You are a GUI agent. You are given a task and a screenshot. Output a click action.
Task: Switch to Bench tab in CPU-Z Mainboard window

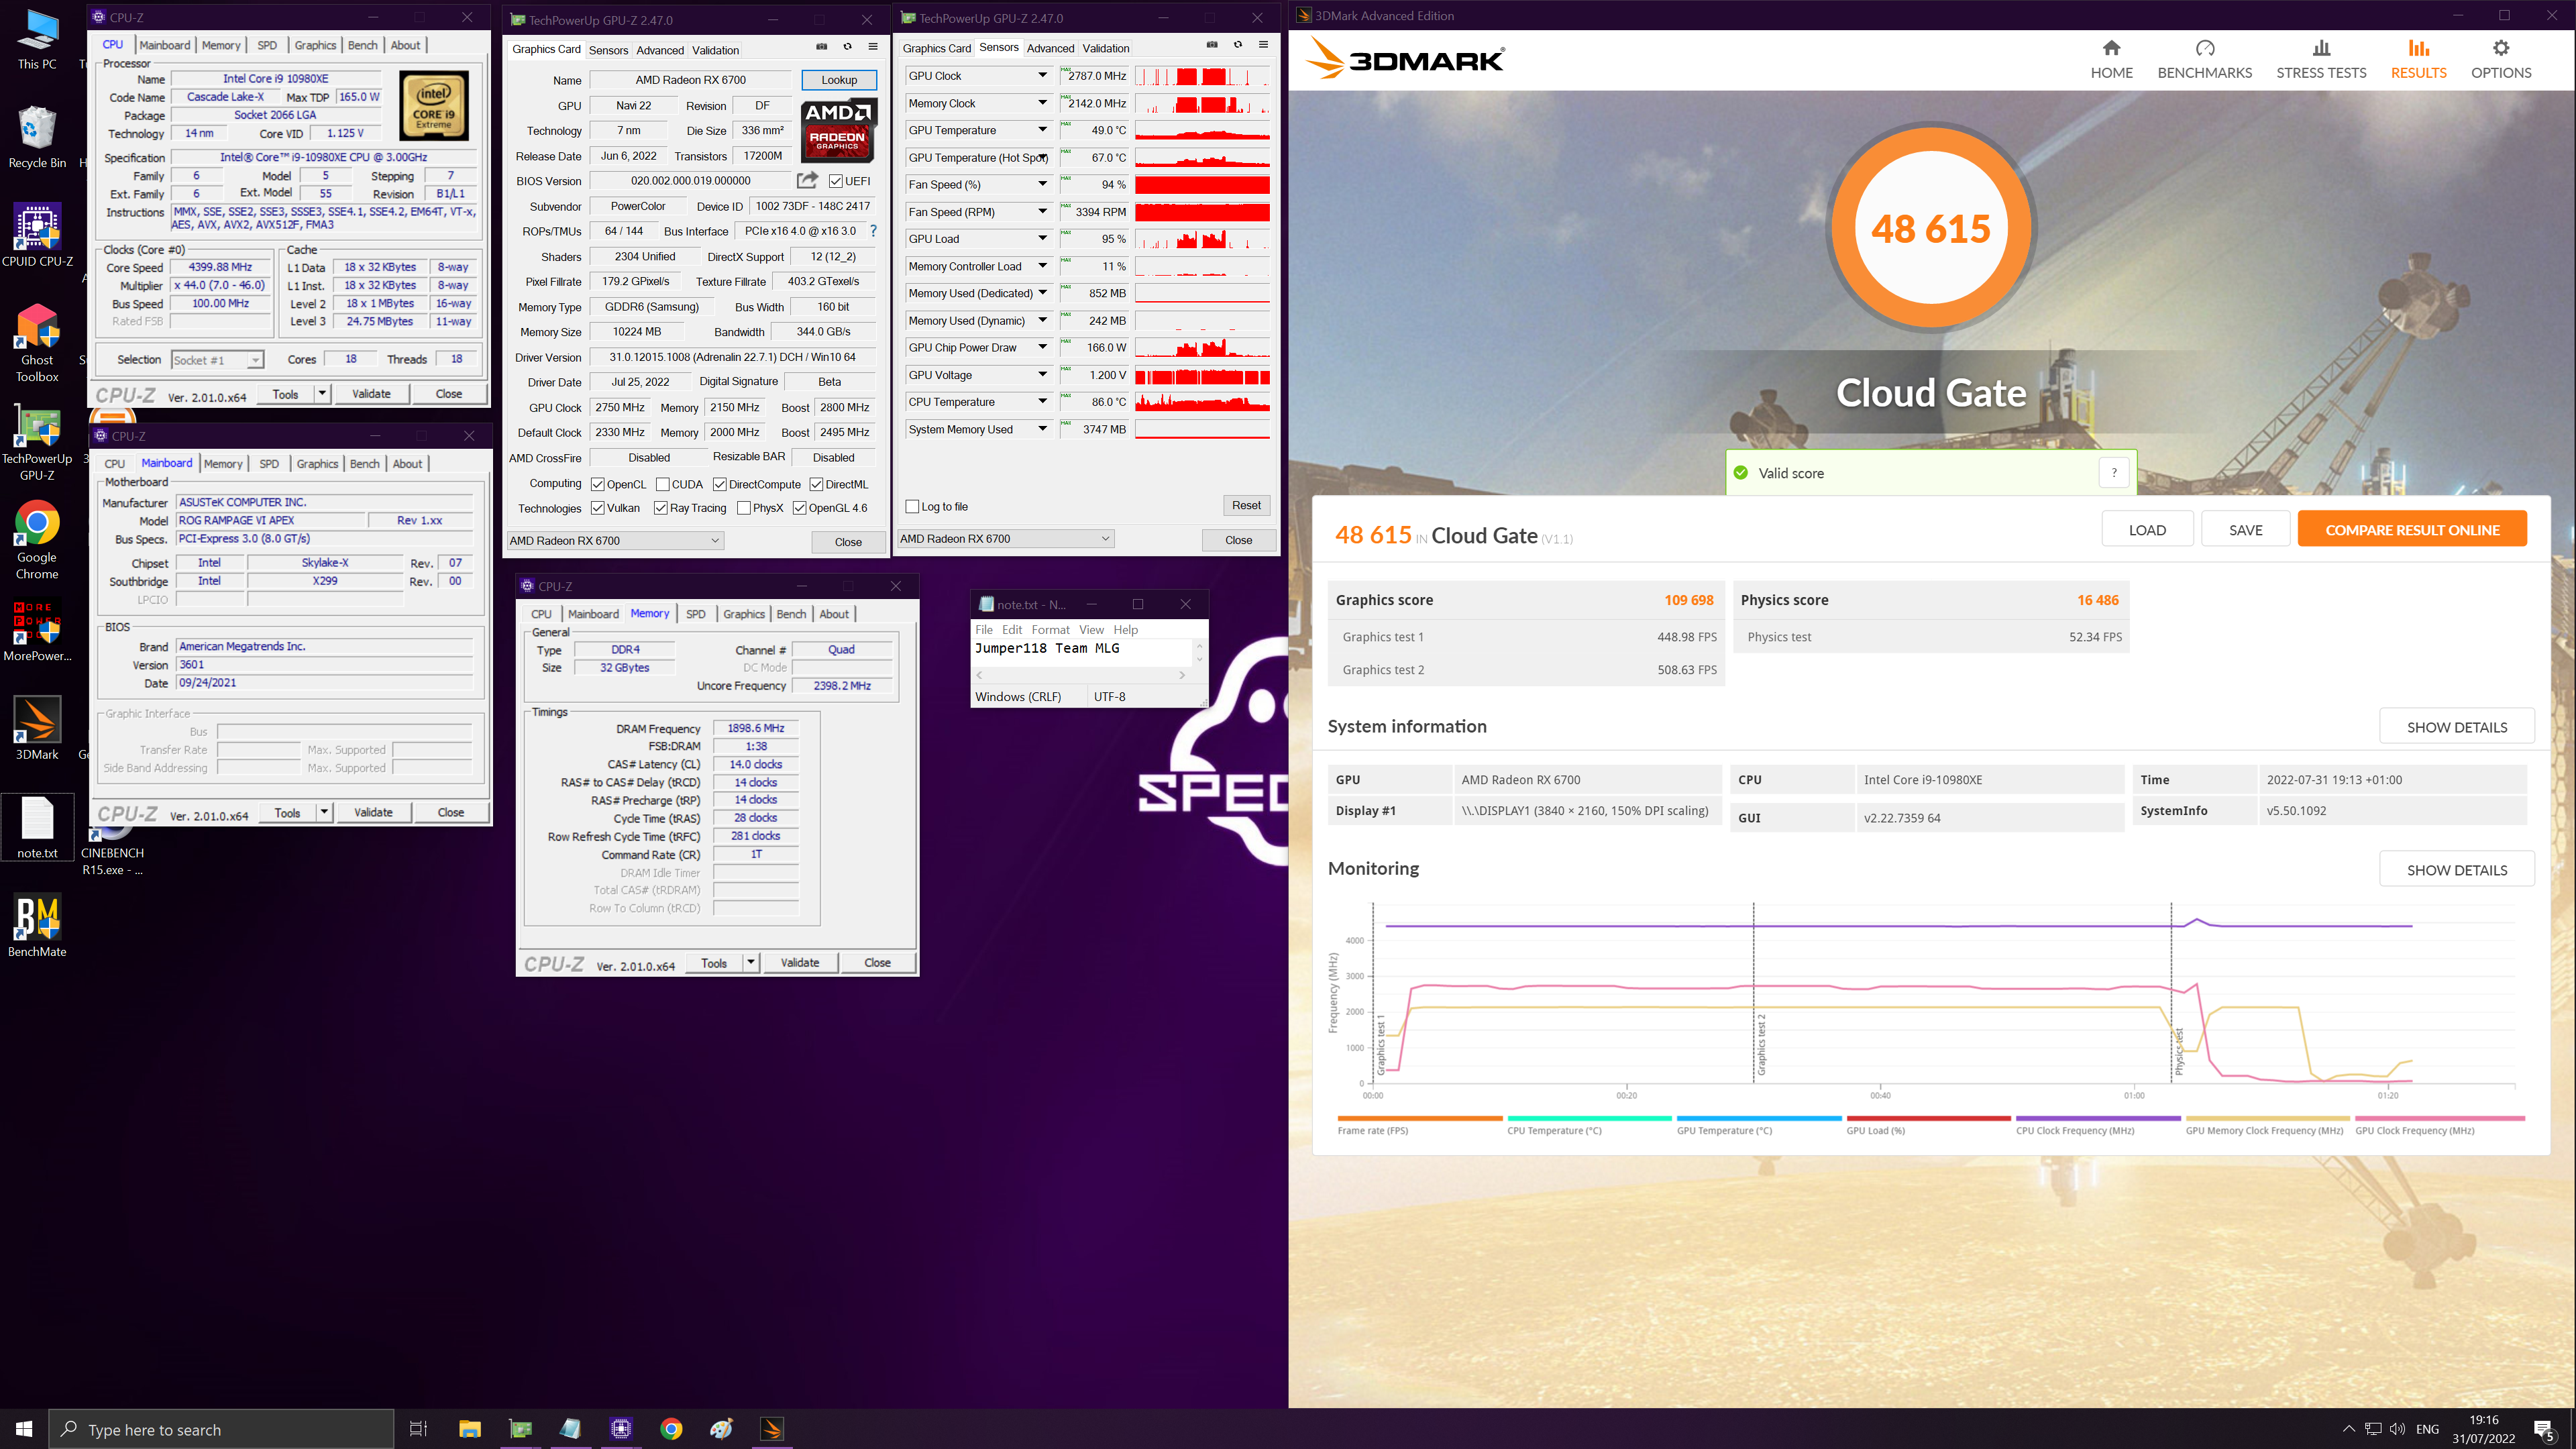tap(364, 464)
